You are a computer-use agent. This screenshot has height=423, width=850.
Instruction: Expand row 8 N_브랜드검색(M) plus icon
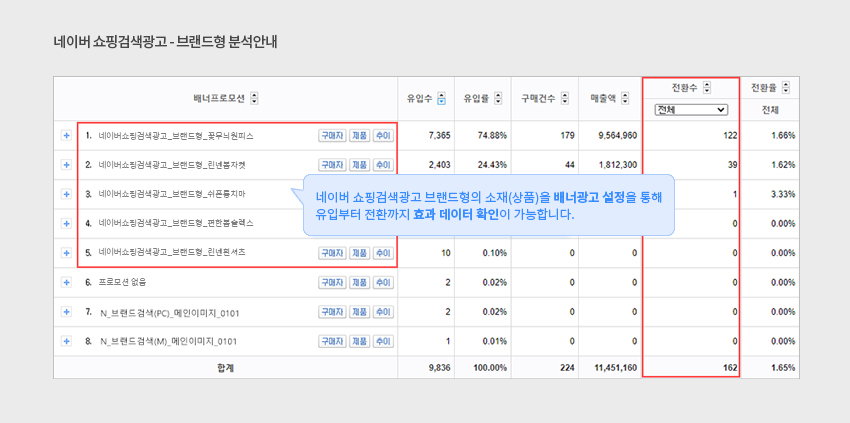tap(66, 341)
